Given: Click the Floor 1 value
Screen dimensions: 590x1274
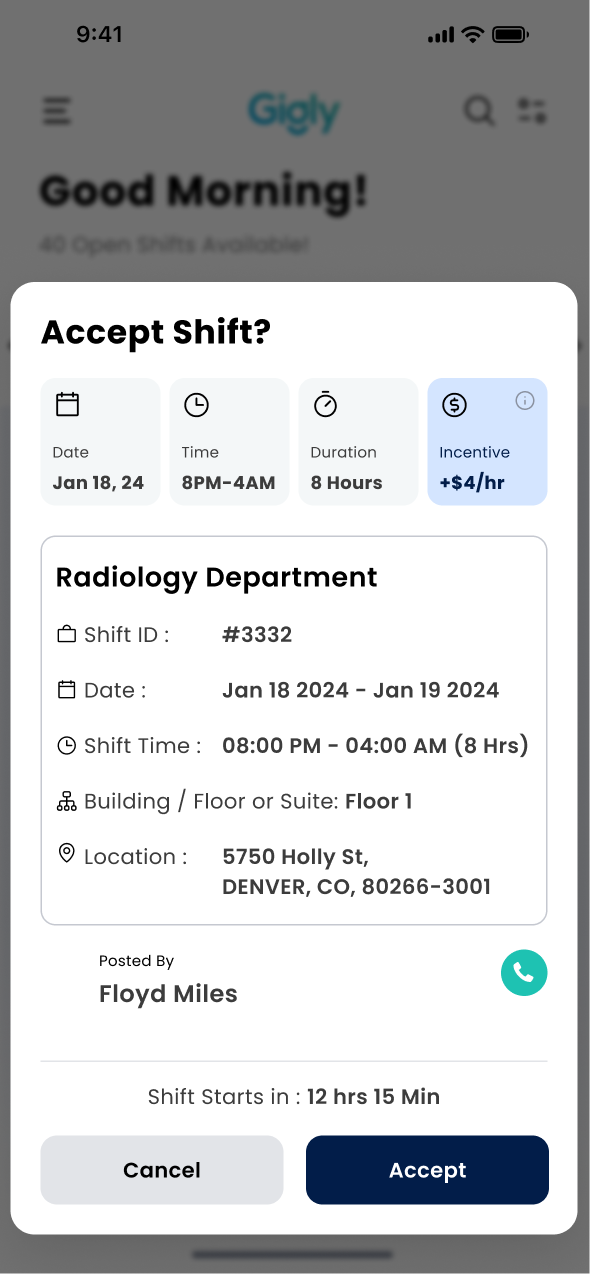Looking at the screenshot, I should coord(379,801).
